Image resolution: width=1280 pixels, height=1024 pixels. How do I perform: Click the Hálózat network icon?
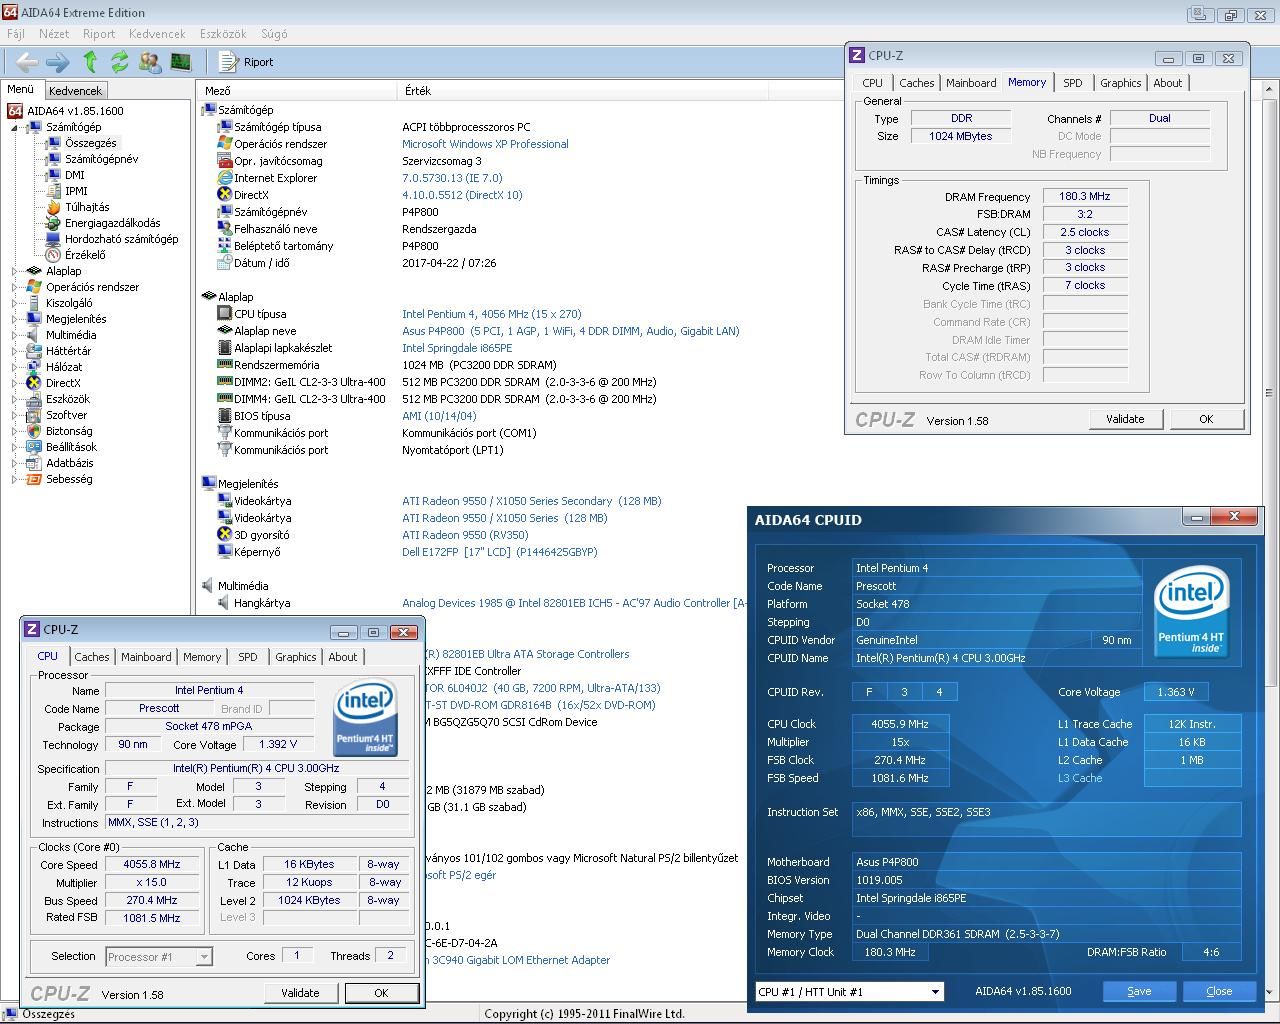tap(34, 367)
